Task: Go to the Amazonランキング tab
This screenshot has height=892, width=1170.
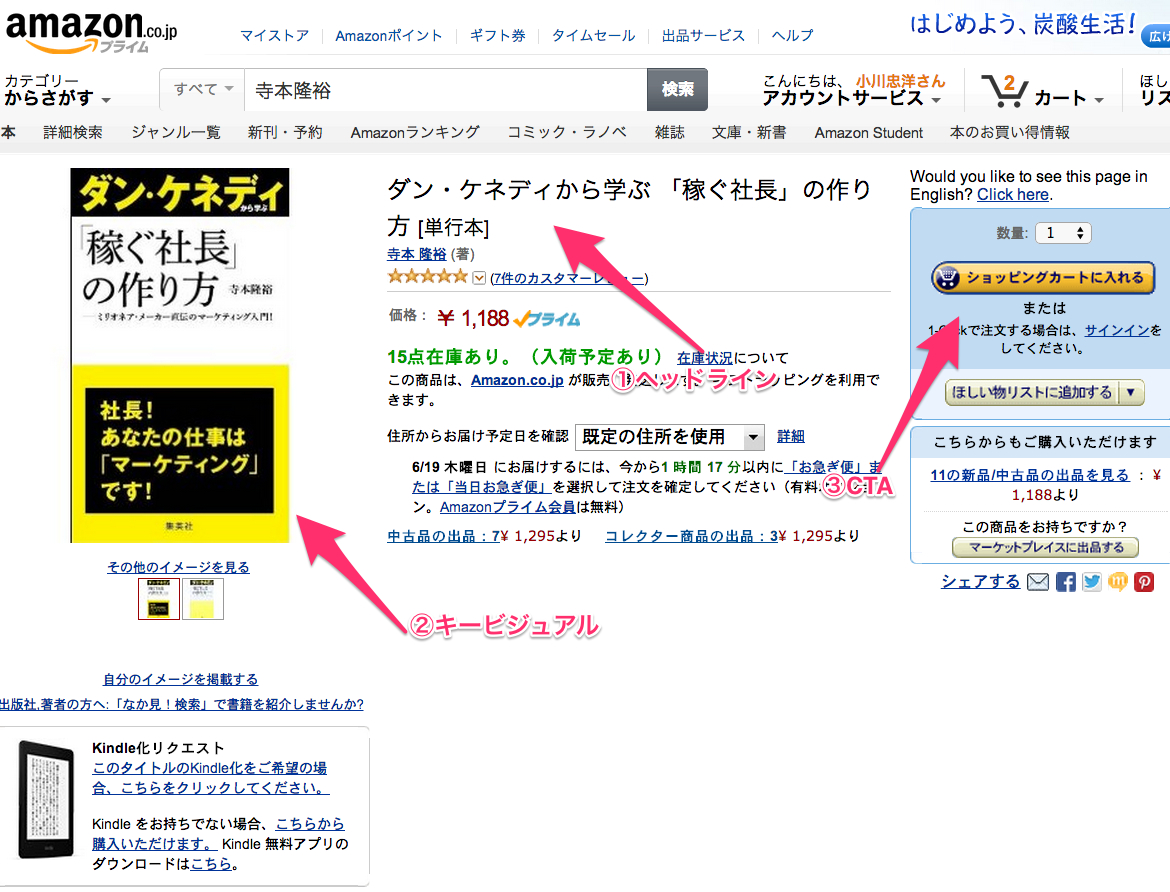Action: (x=415, y=132)
